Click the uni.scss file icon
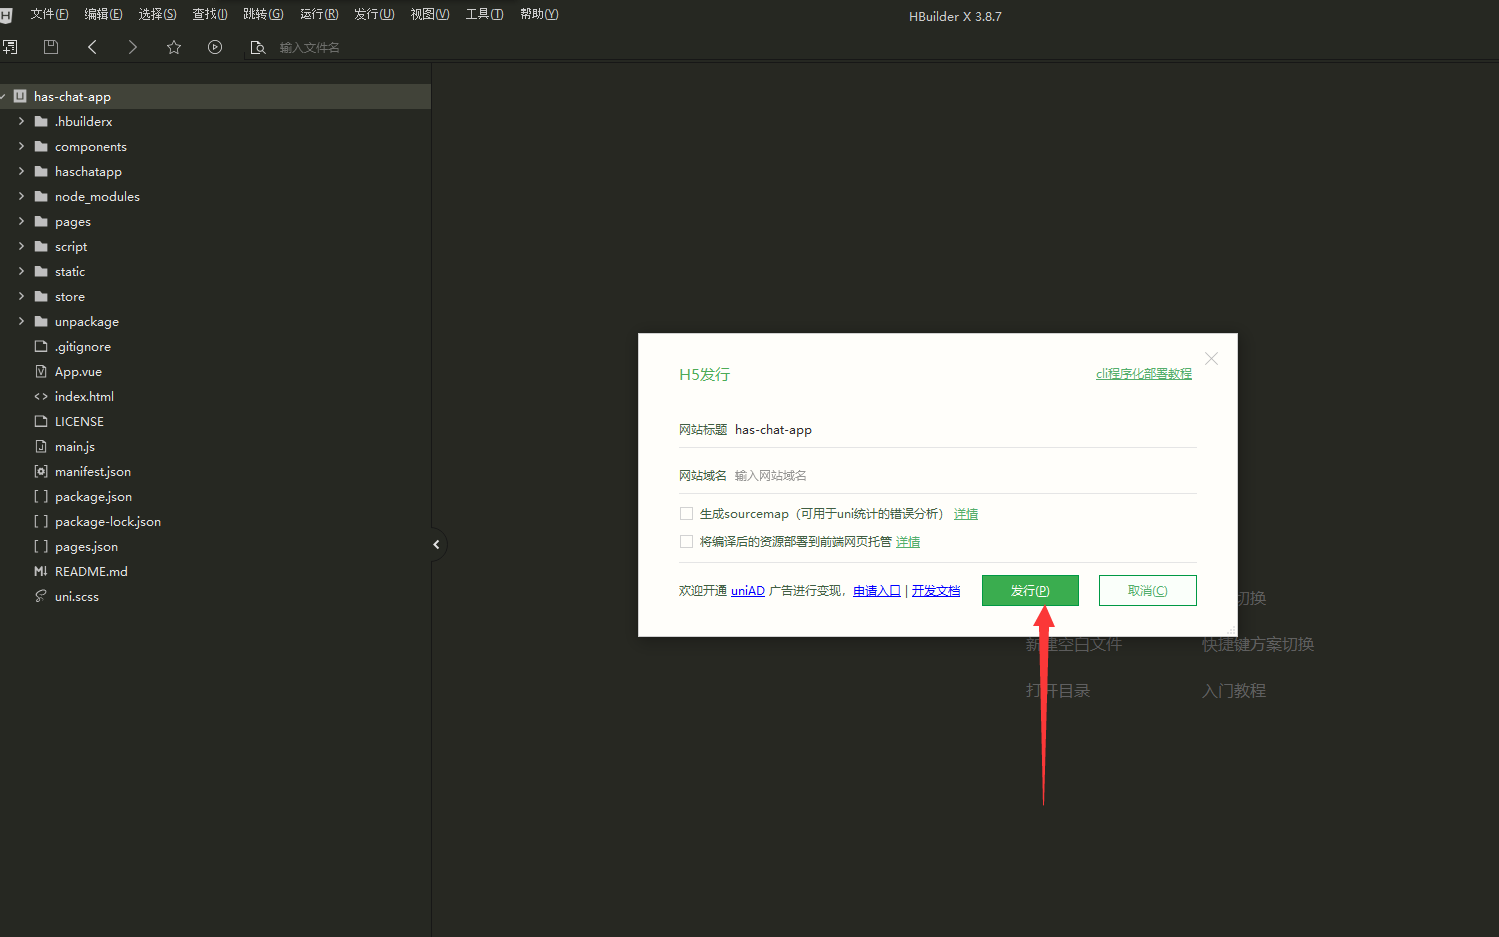 click(41, 597)
